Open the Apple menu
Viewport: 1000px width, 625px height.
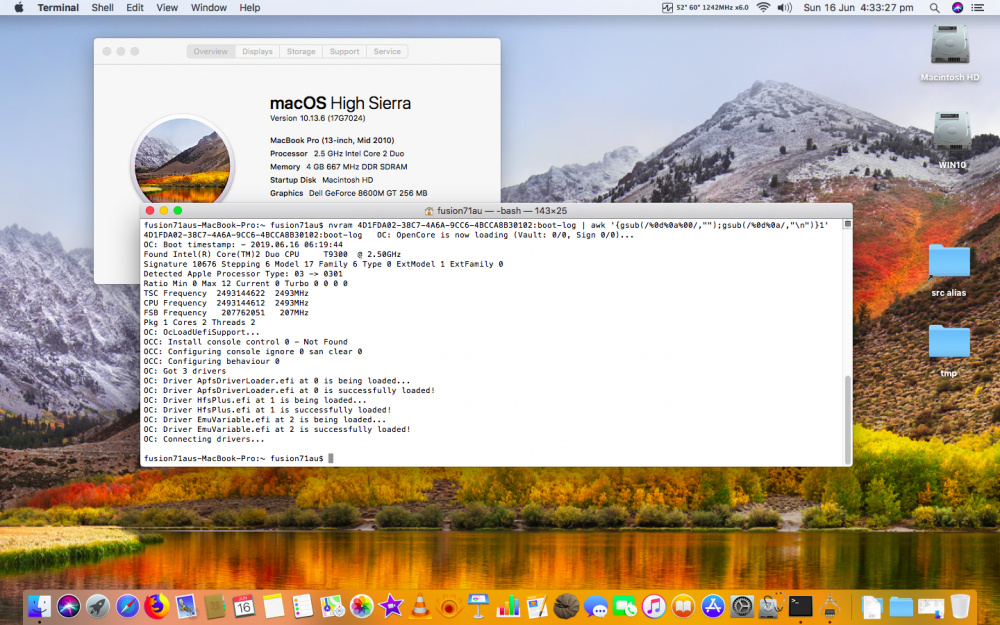(x=18, y=8)
